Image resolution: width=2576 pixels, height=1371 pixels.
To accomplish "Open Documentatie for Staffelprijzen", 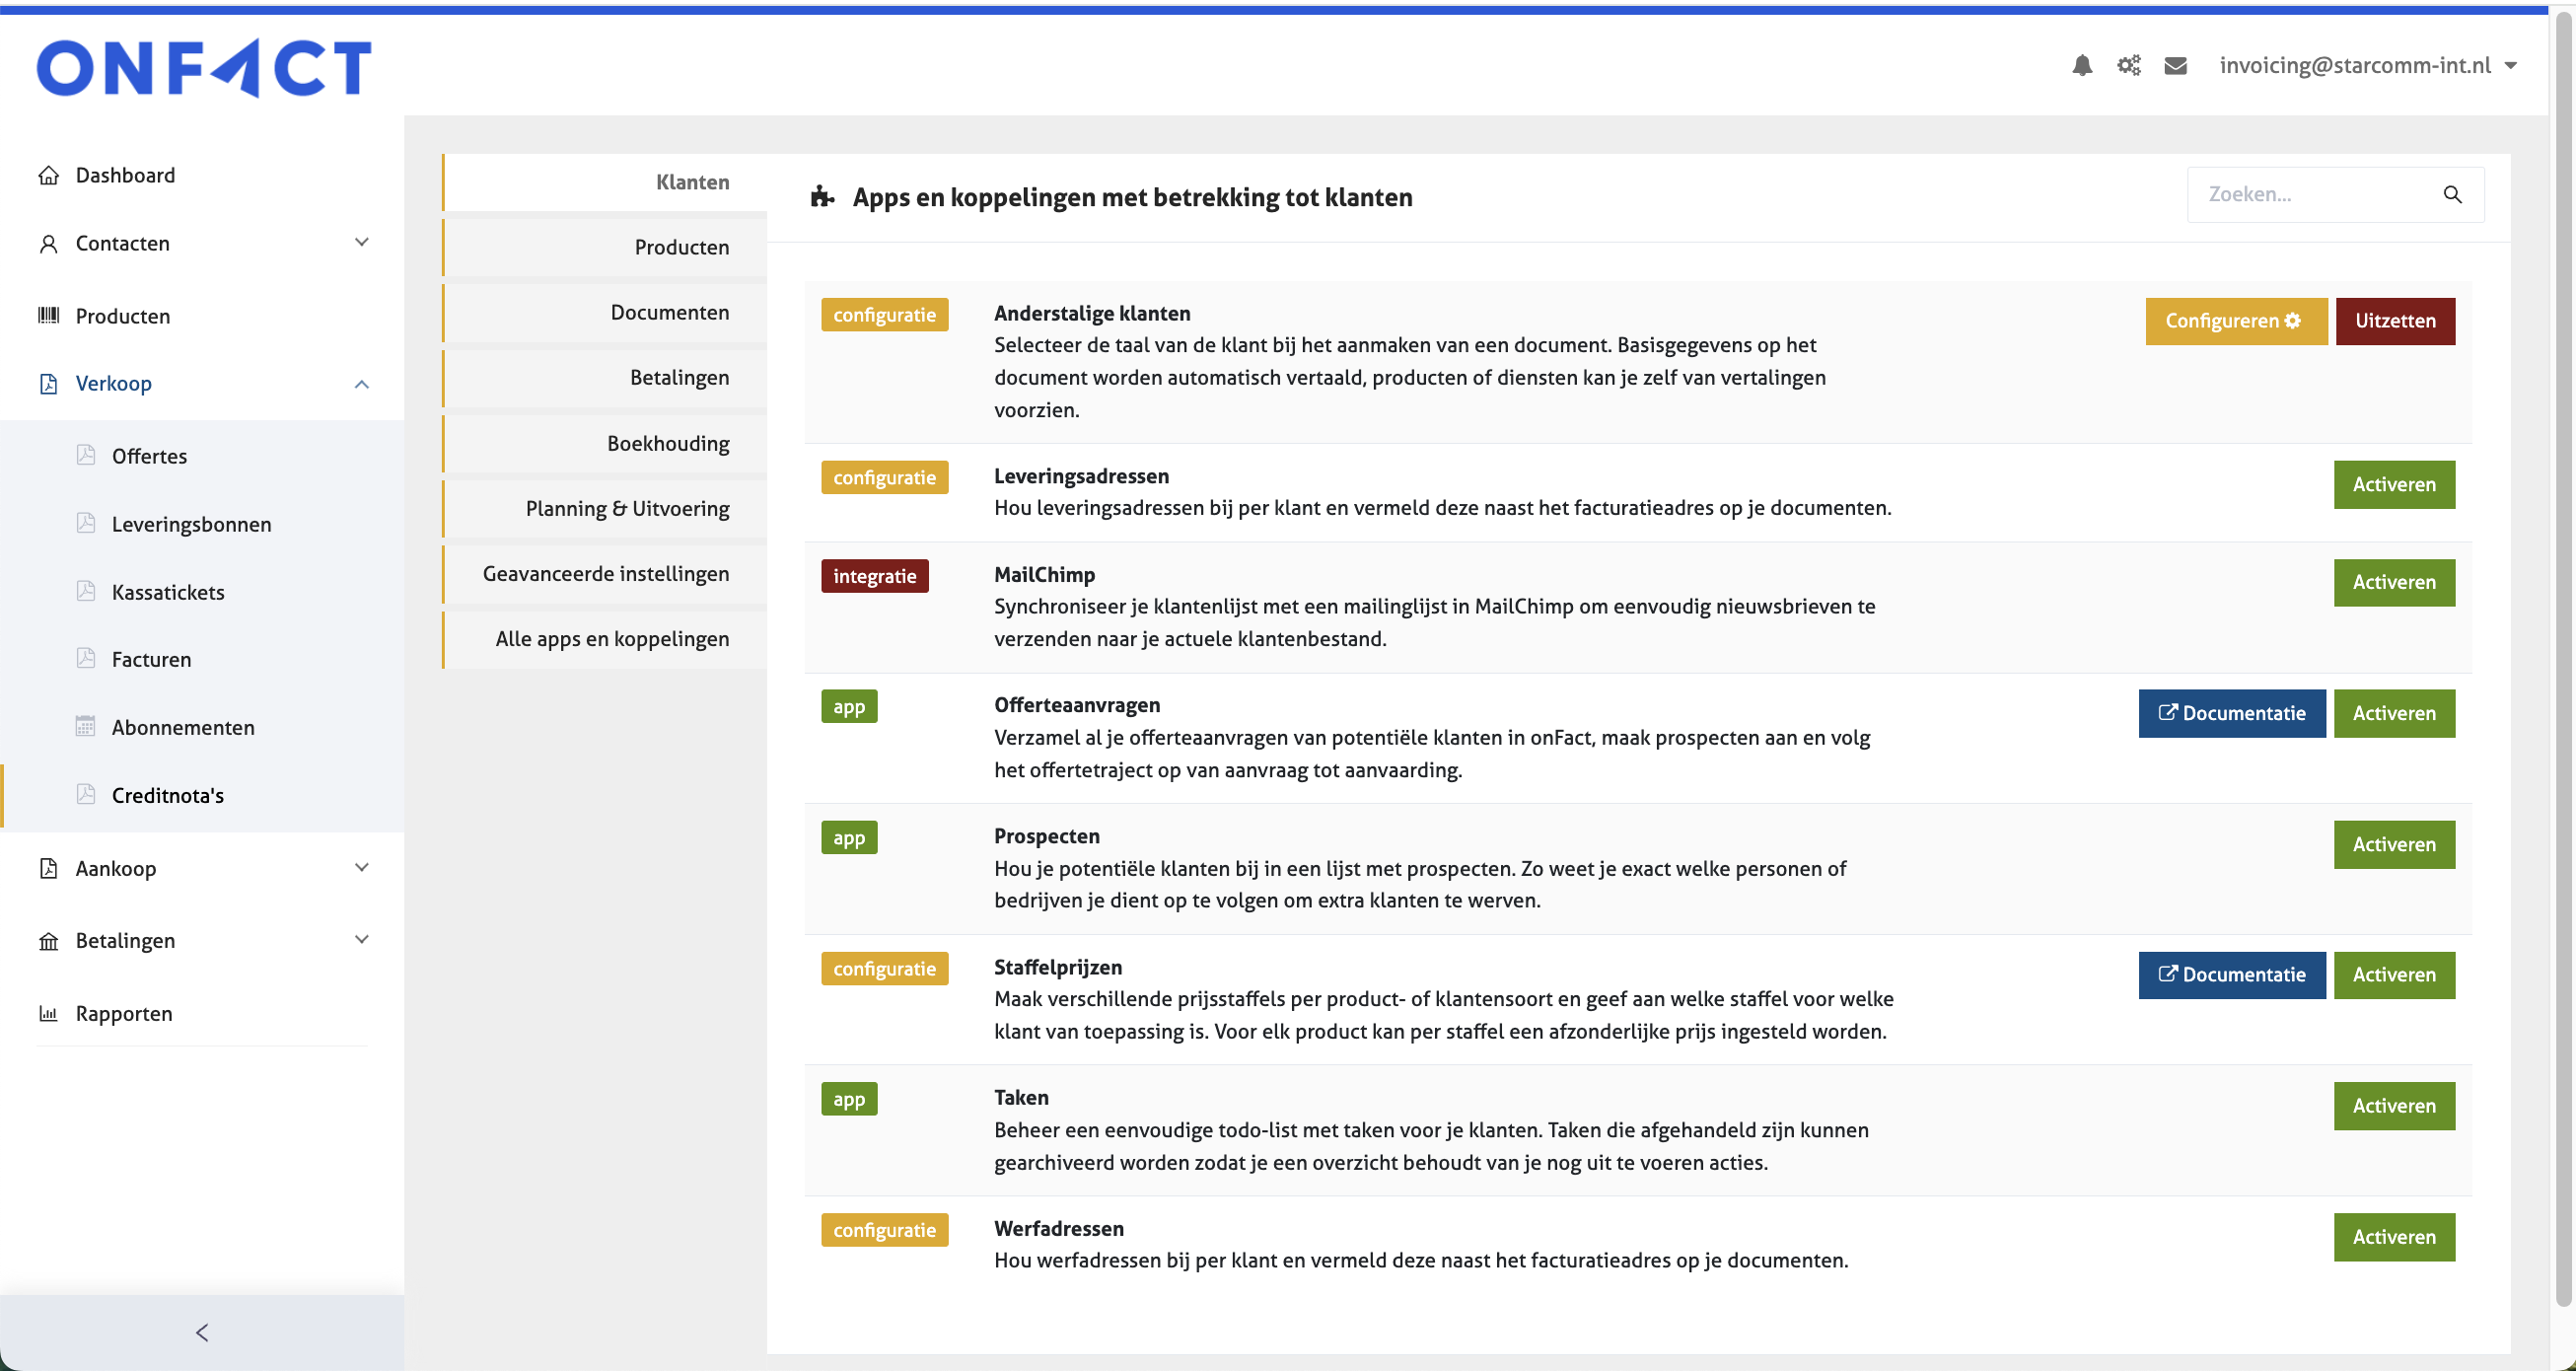I will [2231, 974].
